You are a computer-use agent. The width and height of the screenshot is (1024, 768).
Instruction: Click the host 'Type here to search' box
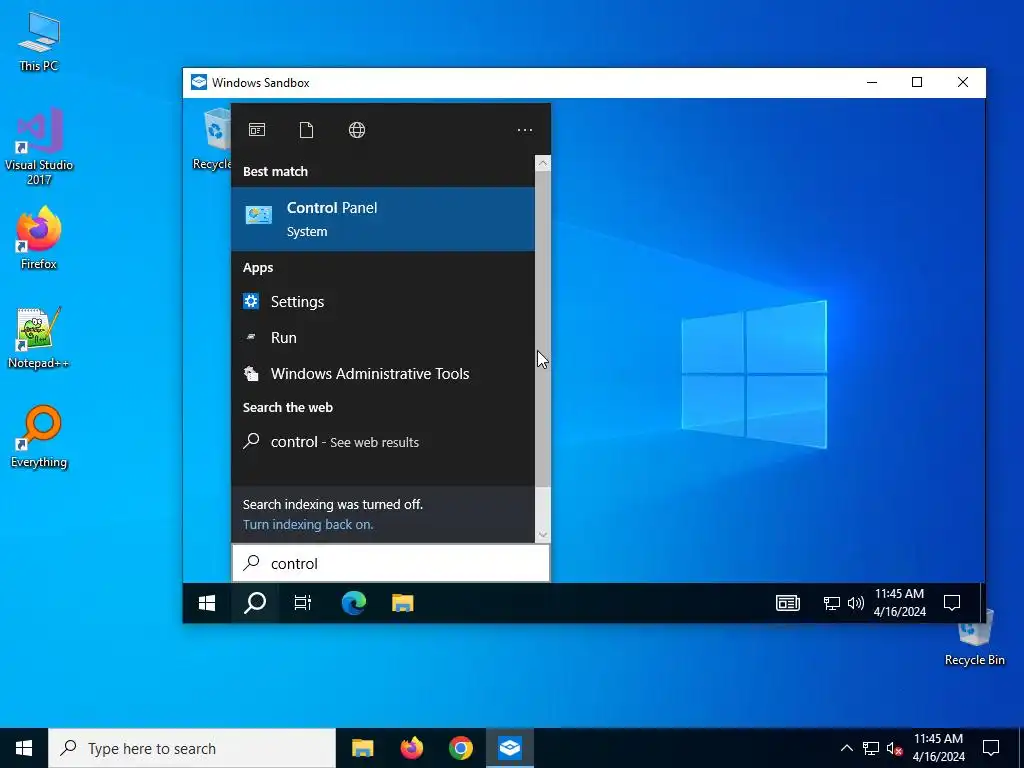[x=192, y=748]
